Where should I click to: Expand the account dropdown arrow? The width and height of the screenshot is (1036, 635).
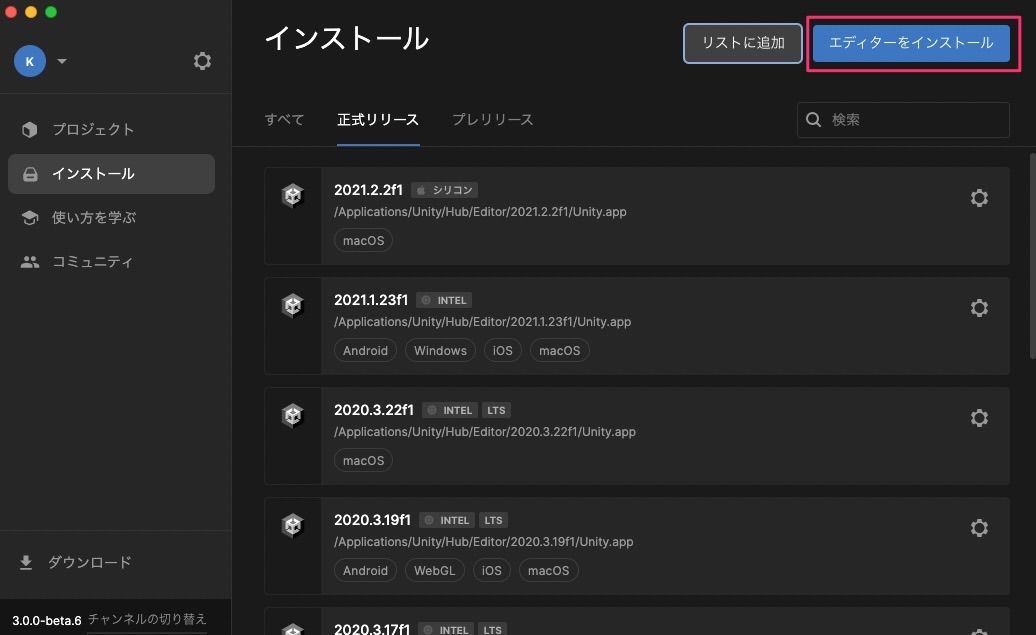(x=61, y=61)
